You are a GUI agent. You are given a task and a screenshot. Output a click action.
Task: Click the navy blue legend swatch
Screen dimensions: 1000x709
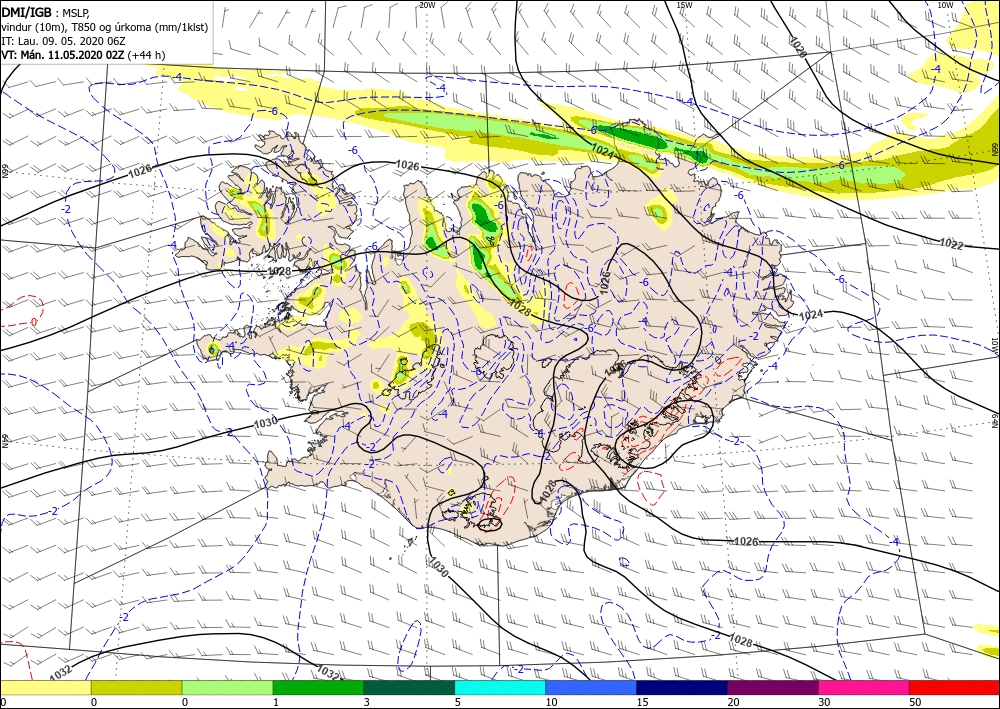pos(682,688)
